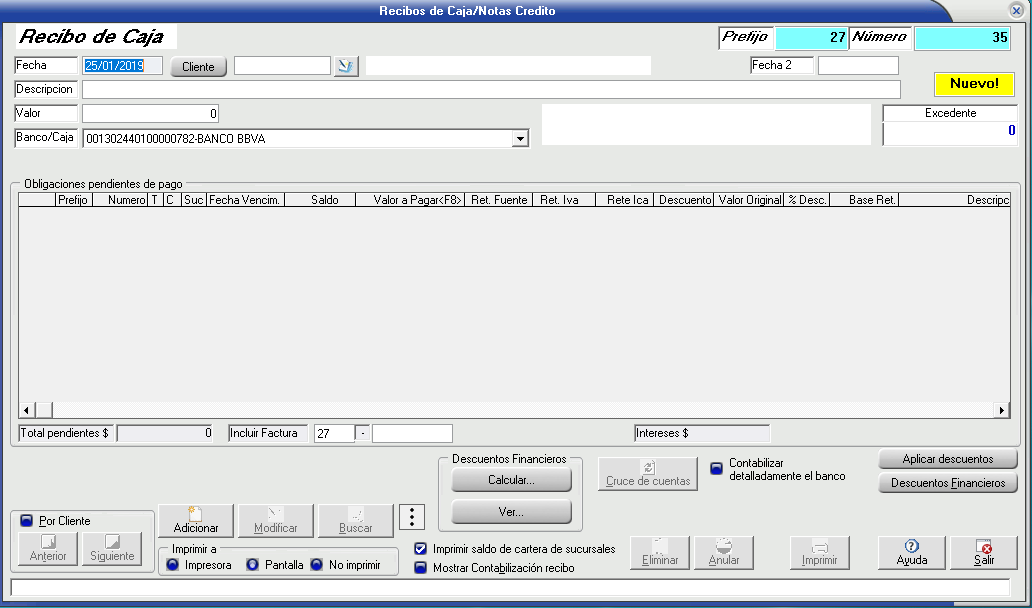Click the Cliente button
1032x608 pixels.
click(199, 67)
